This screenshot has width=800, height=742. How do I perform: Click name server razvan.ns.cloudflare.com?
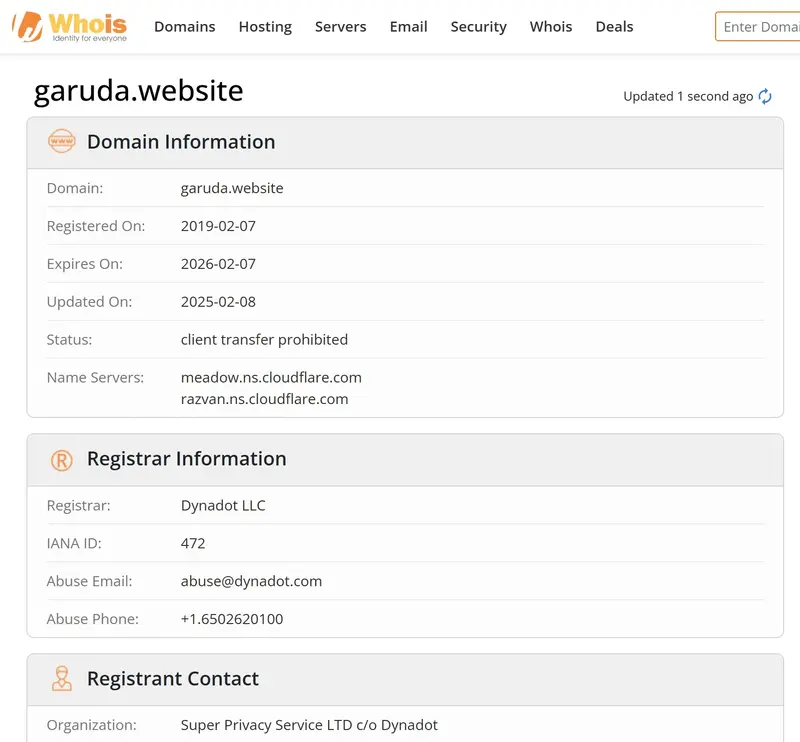265,399
